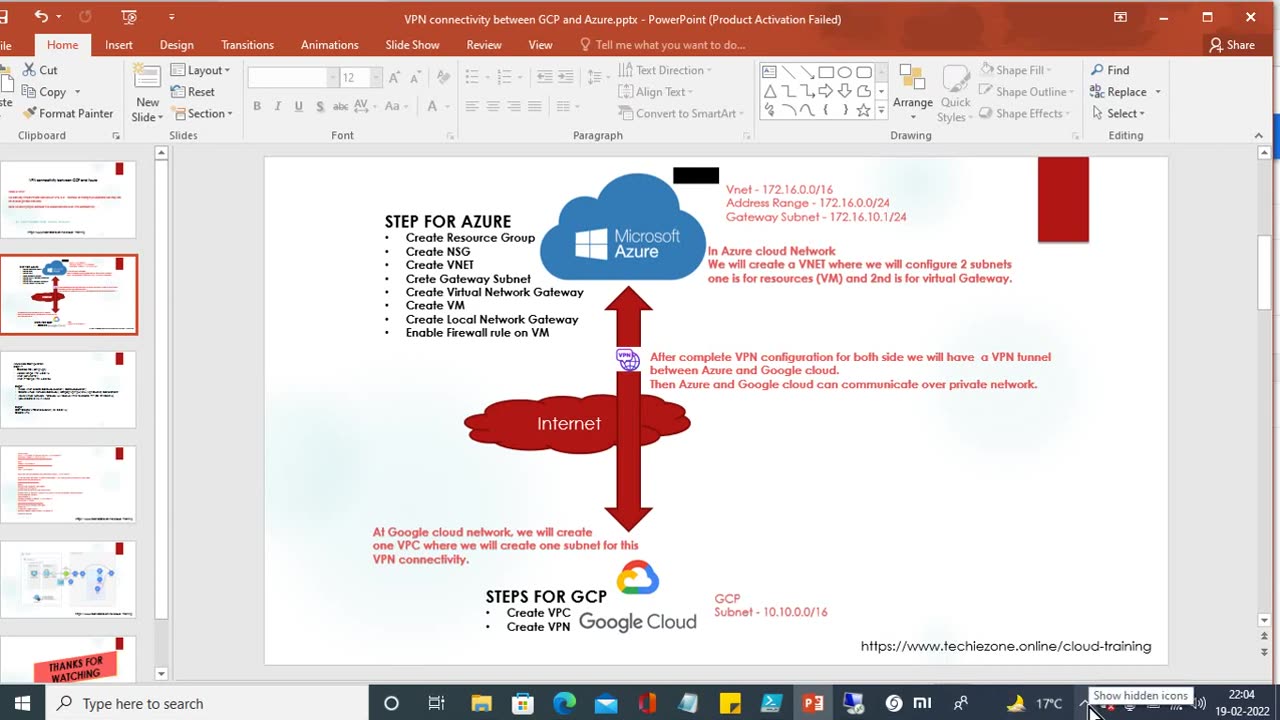Justify text in paragraph group

[537, 106]
